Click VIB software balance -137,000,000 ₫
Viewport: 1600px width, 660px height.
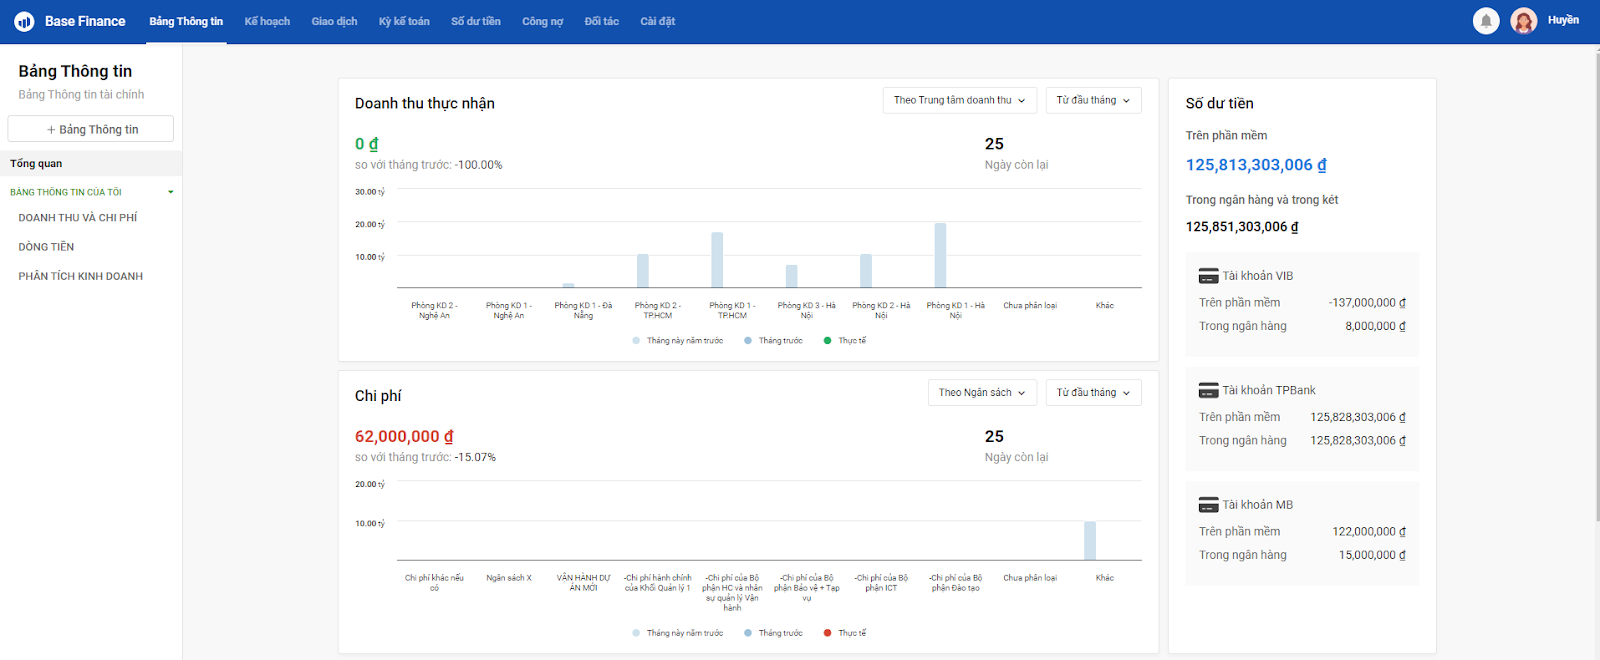pos(1367,303)
